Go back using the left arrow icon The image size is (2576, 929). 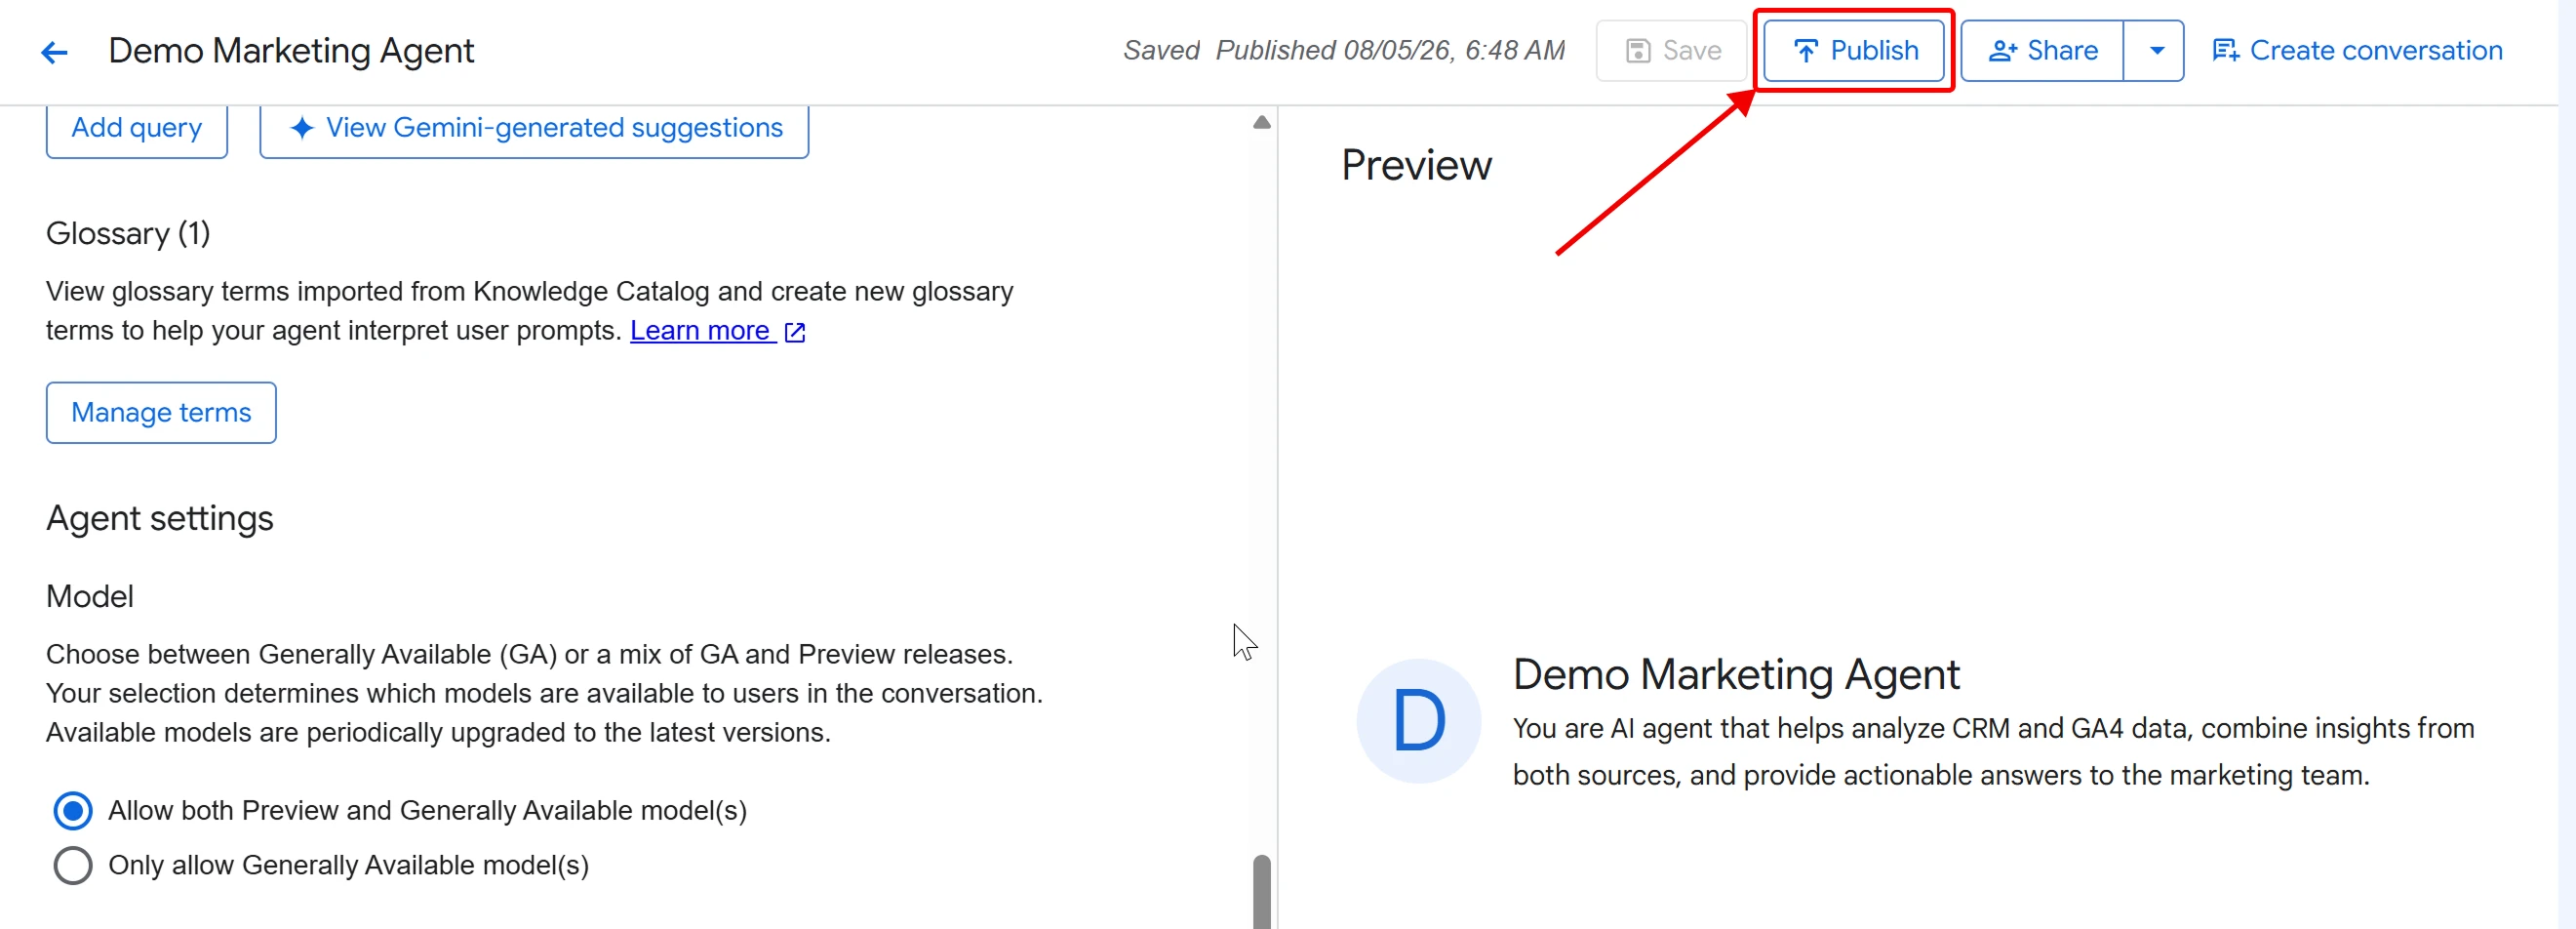(54, 52)
